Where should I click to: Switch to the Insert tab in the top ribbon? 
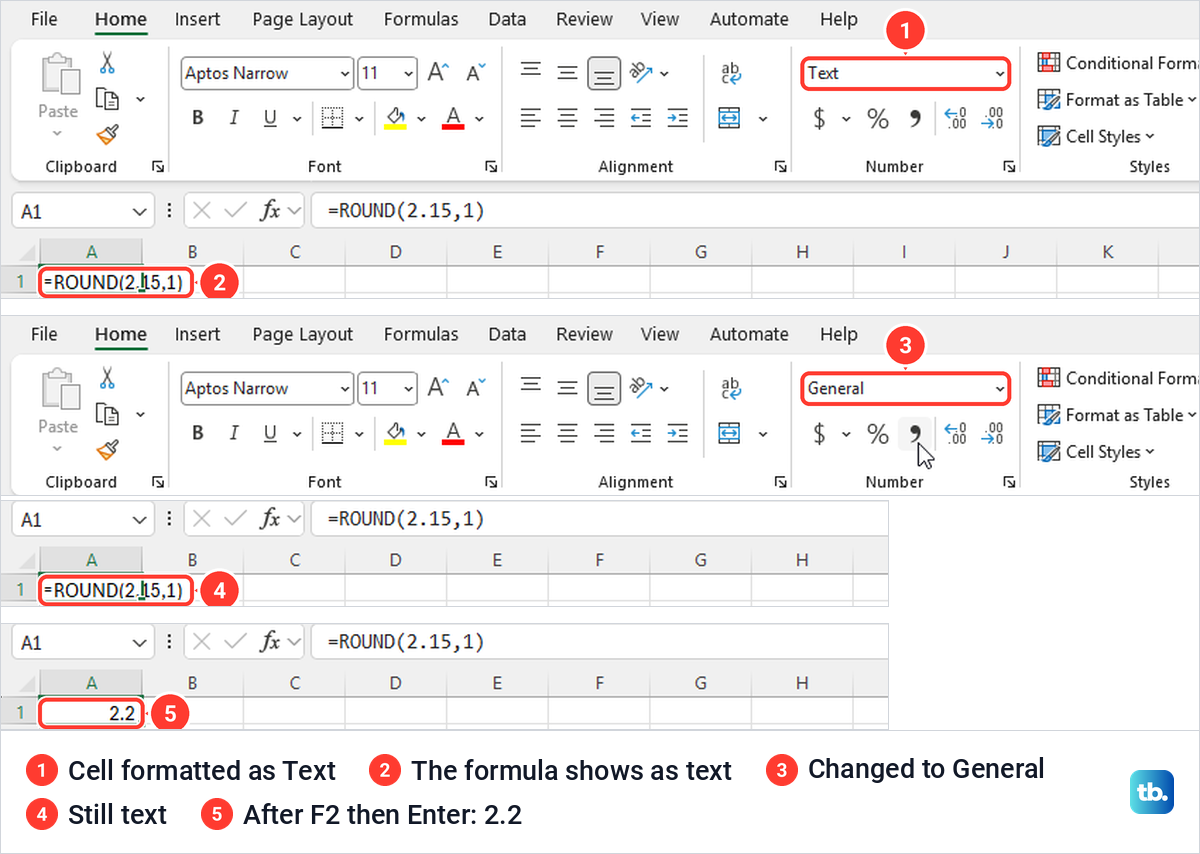(x=197, y=19)
